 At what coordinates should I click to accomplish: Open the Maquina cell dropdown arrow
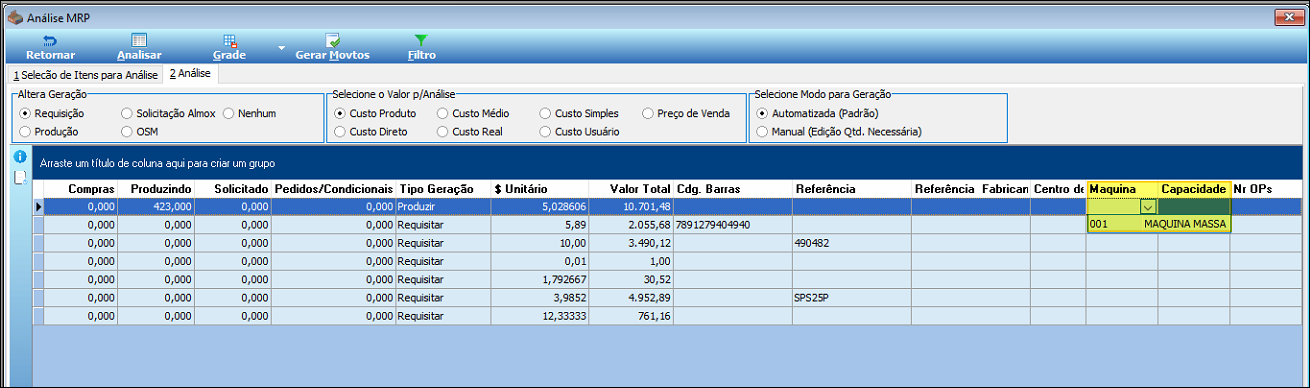click(1148, 207)
